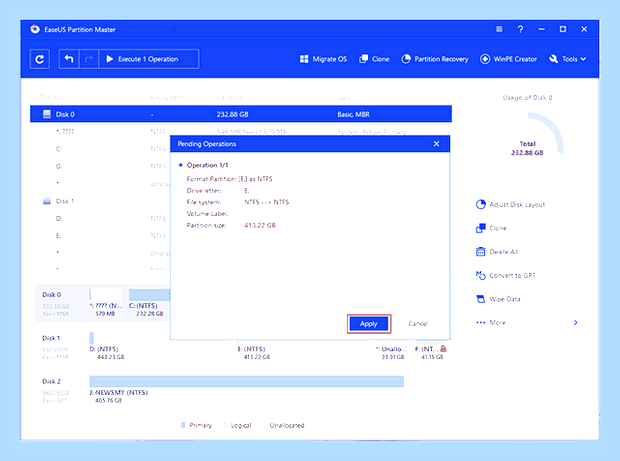
Task: Select the E: (NTFS) 413.22 GB block
Action: tap(254, 353)
